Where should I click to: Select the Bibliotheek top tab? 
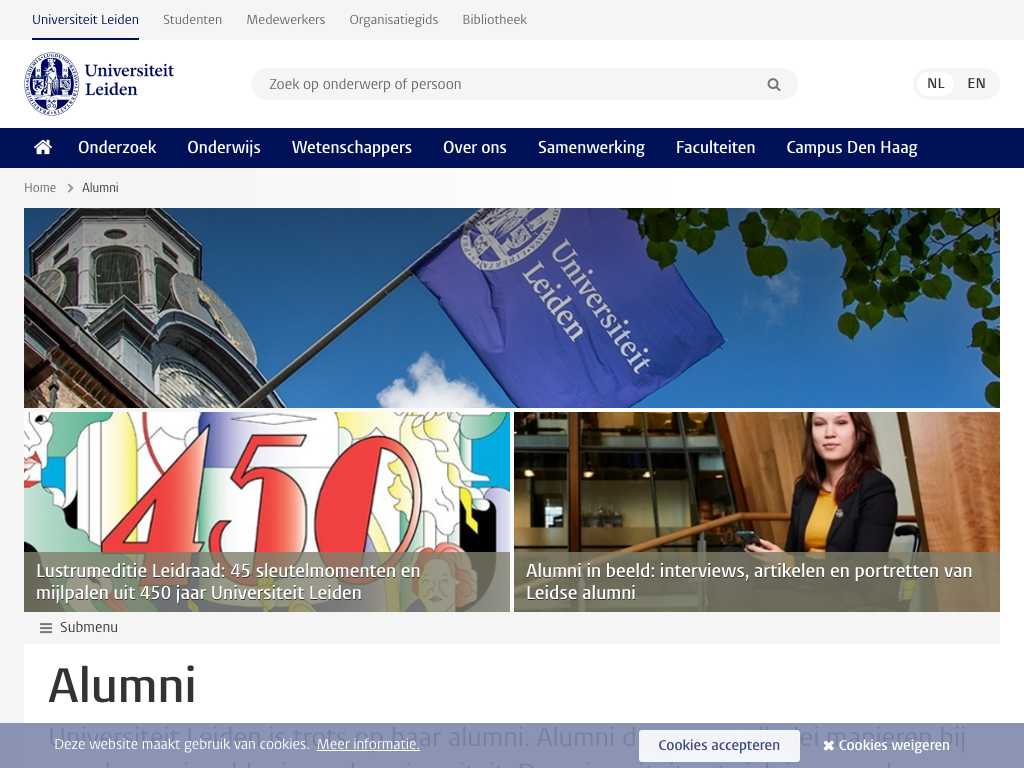(x=494, y=20)
